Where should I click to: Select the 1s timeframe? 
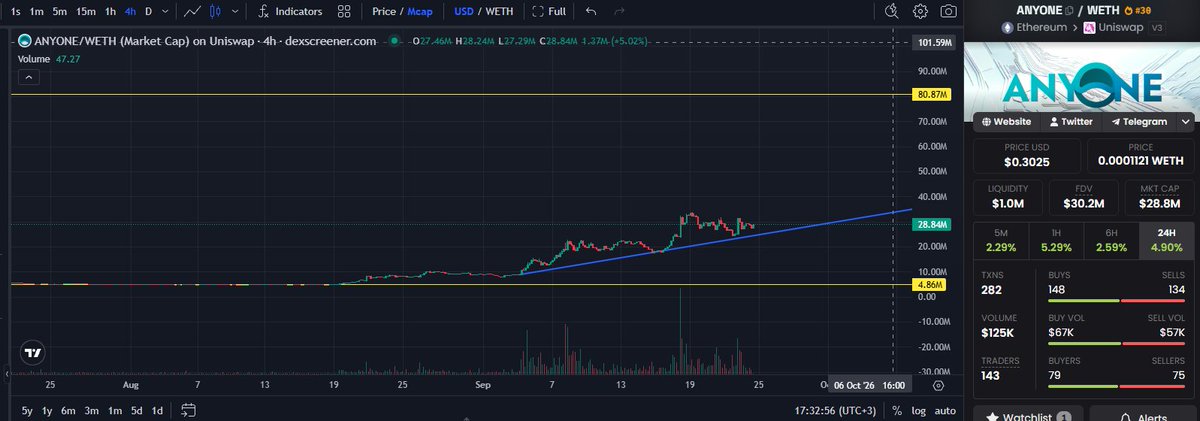click(x=13, y=11)
